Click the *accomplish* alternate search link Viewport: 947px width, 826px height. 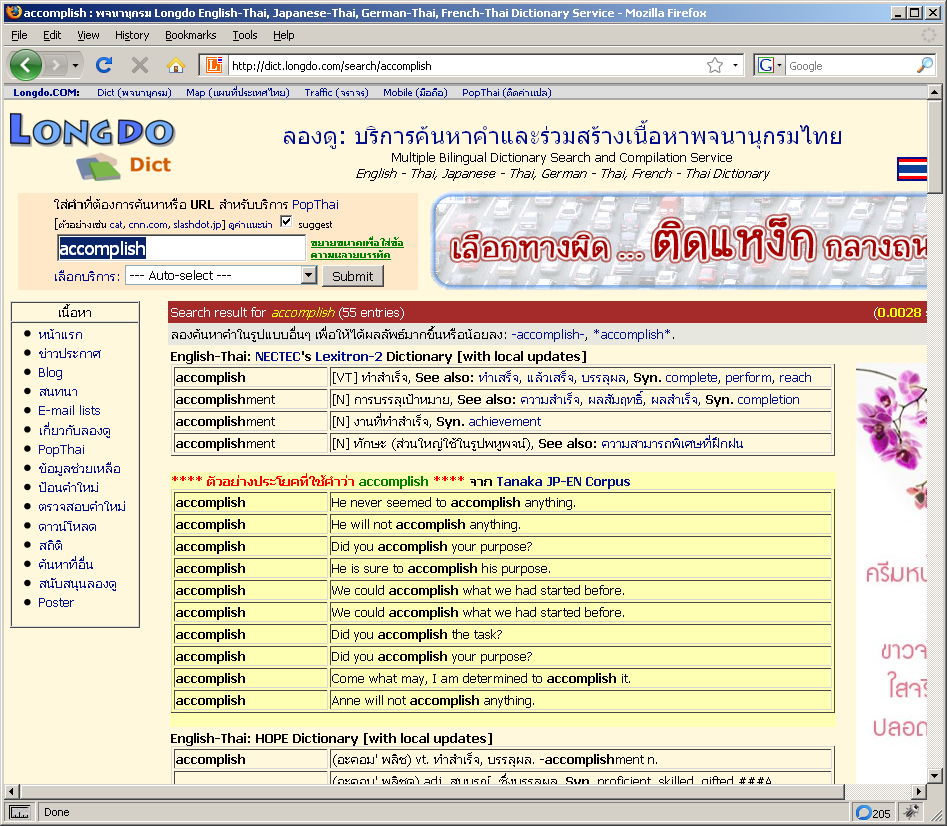click(632, 335)
